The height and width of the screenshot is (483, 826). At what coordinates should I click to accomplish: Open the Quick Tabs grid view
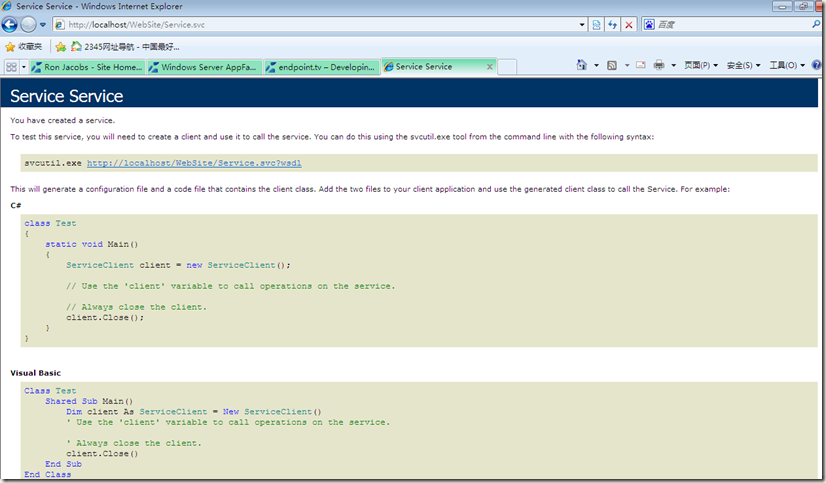pos(11,67)
